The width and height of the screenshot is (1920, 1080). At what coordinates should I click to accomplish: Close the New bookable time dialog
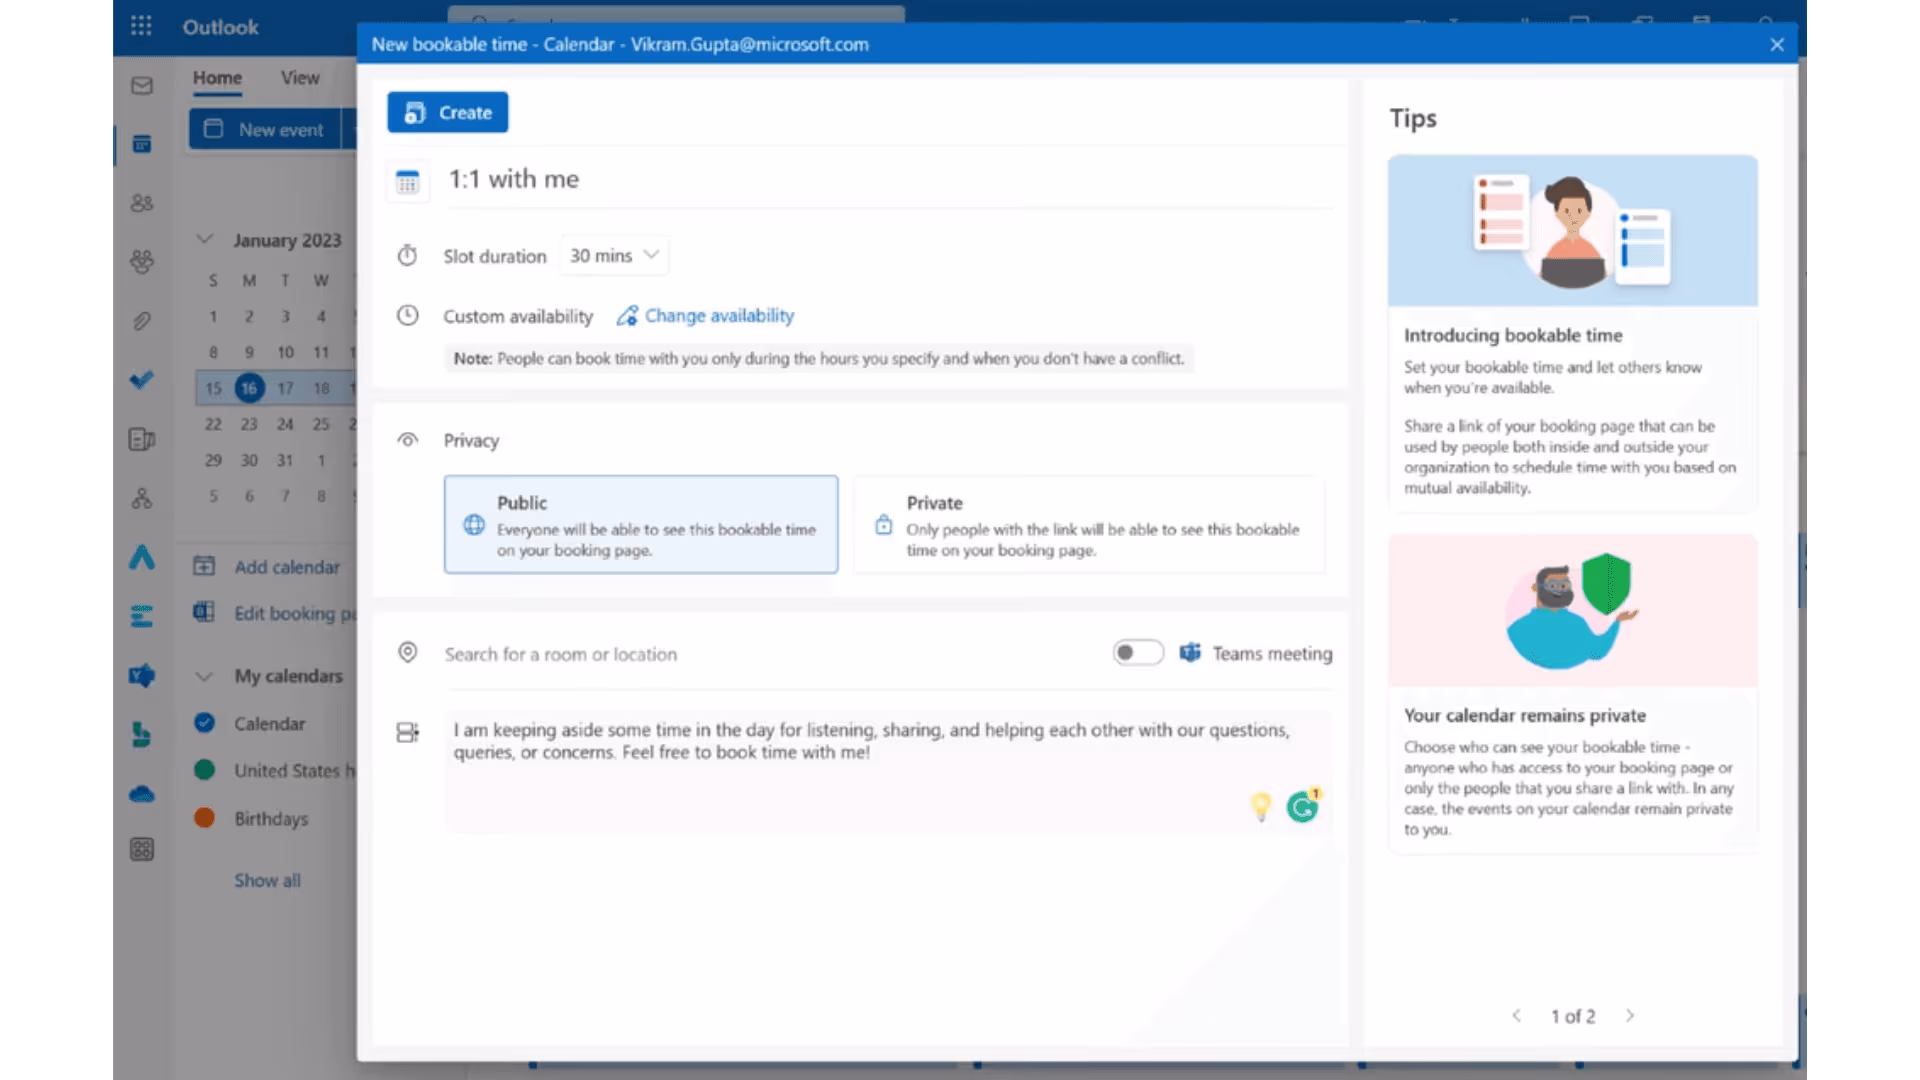1777,44
